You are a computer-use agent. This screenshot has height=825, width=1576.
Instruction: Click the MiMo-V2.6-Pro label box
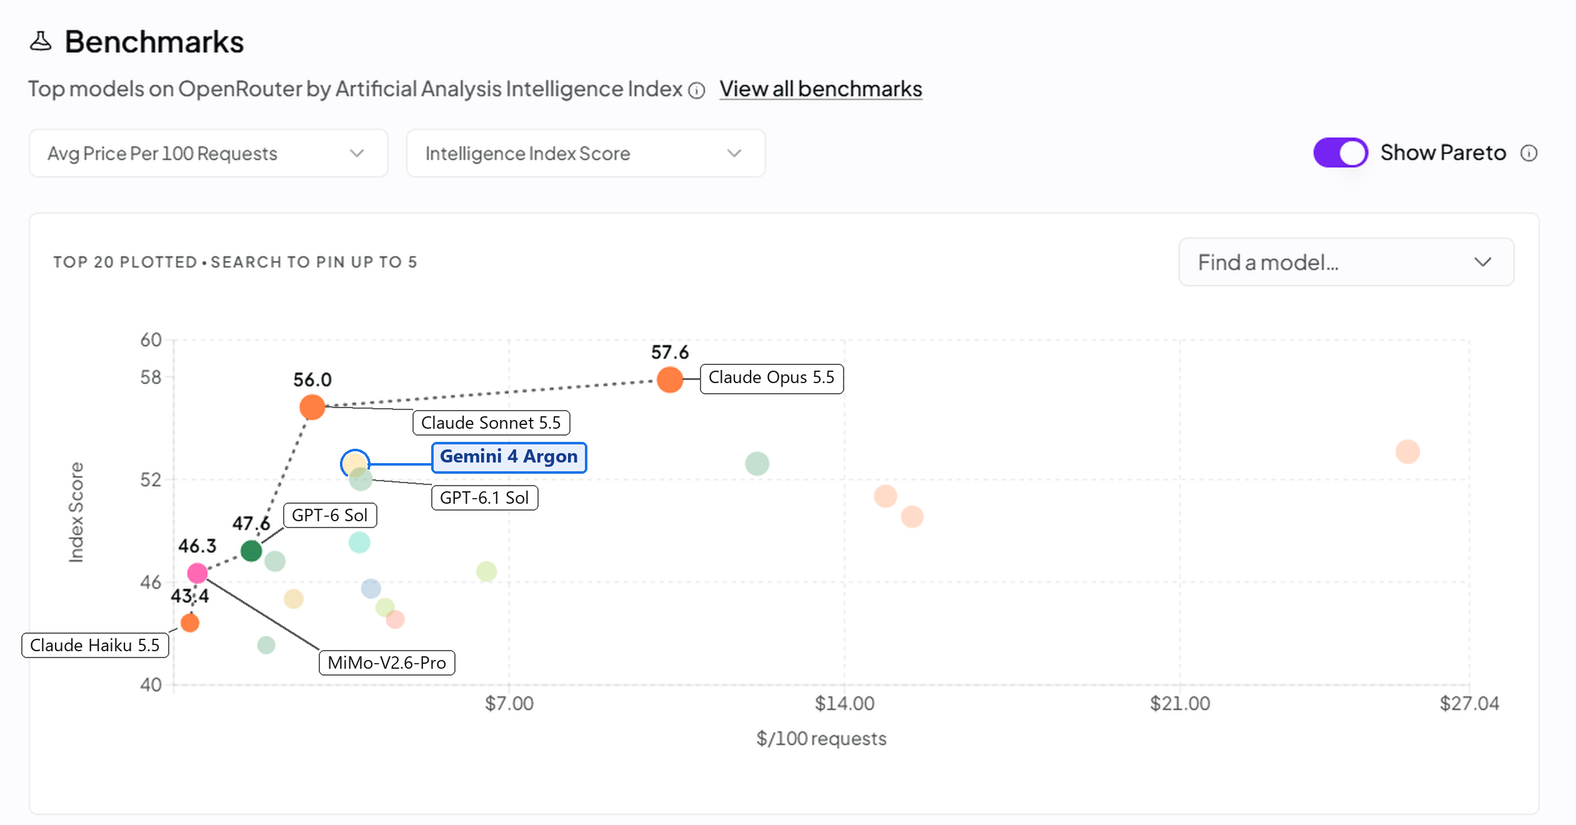click(x=387, y=662)
